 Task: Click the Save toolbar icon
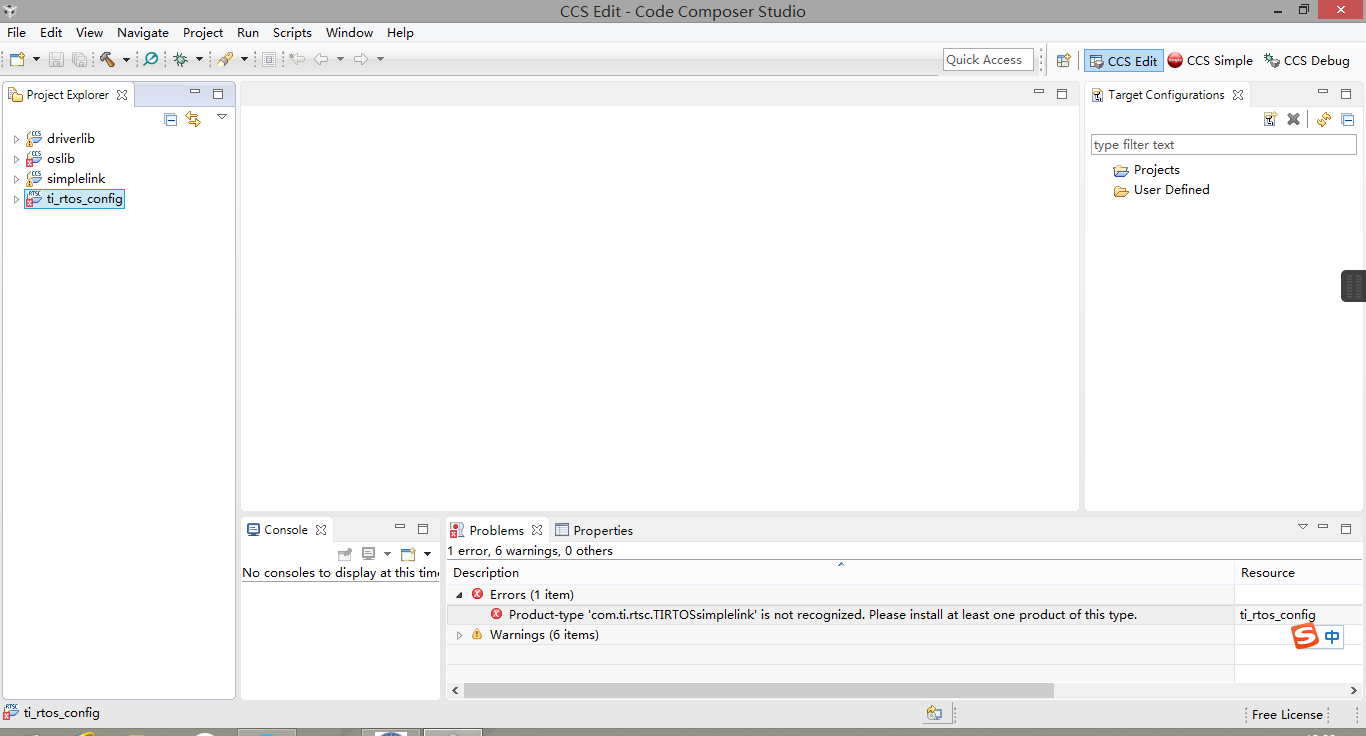[56, 60]
